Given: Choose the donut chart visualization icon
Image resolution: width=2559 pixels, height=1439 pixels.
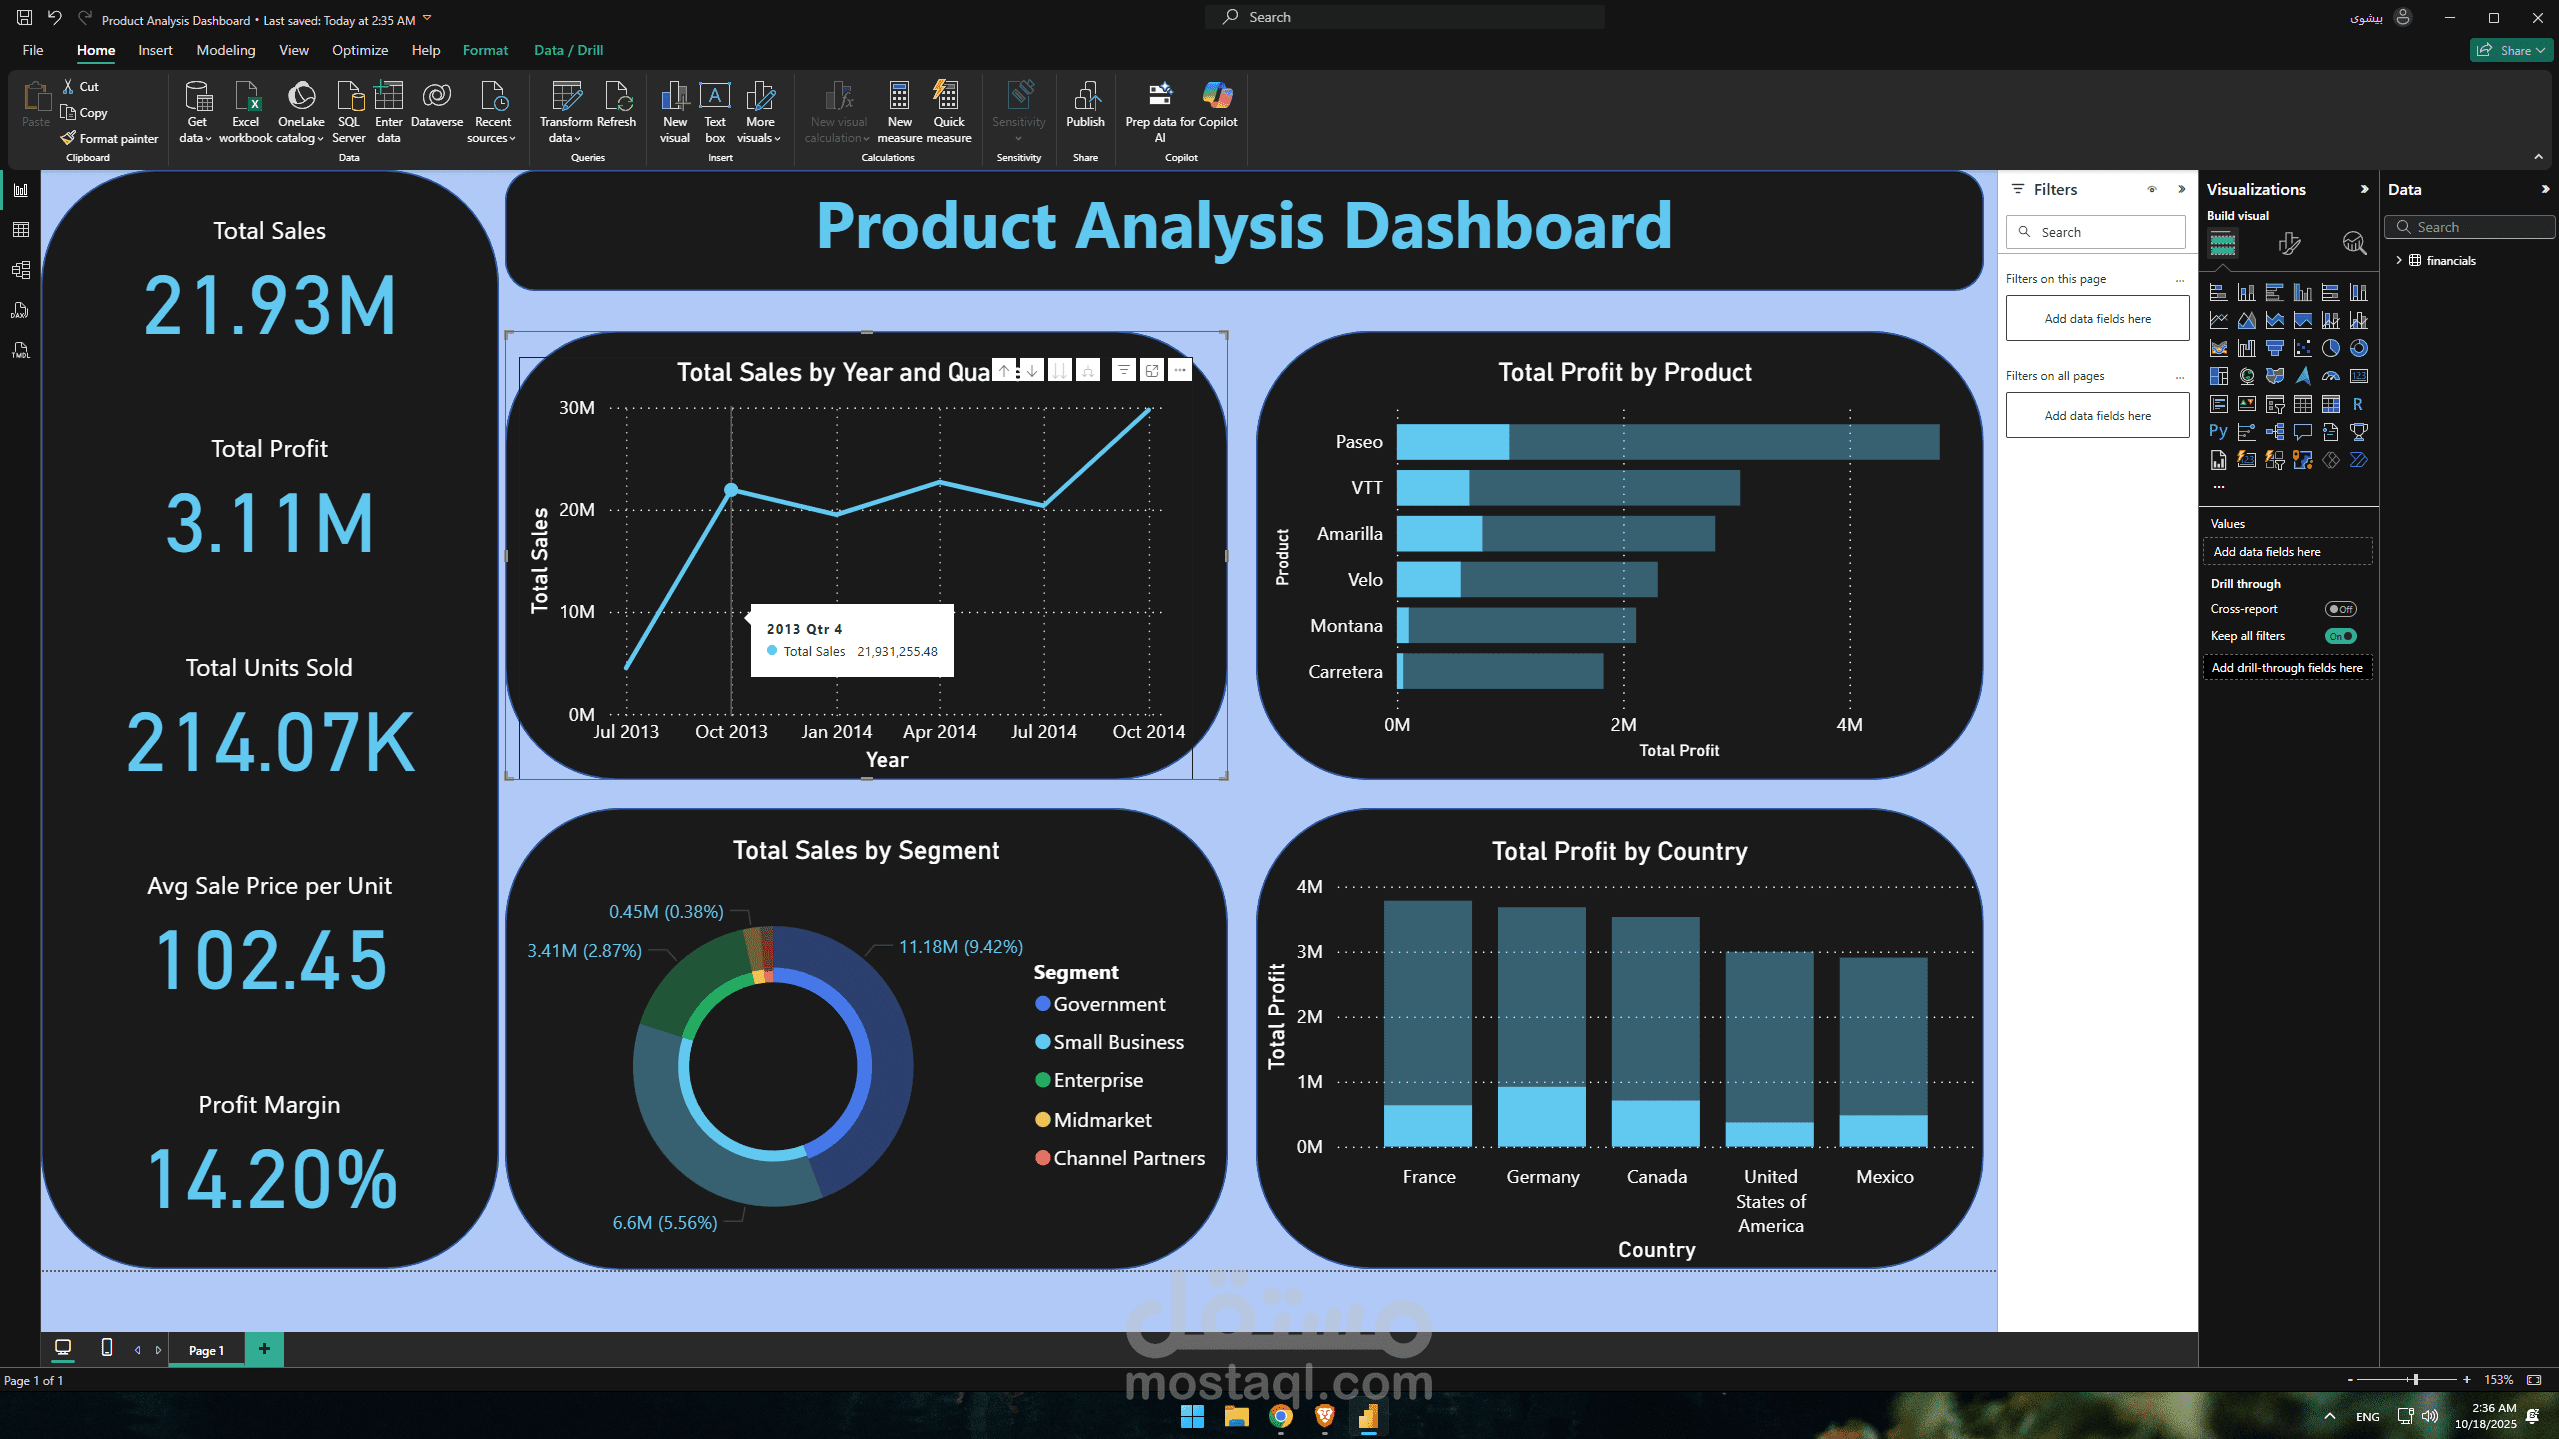Looking at the screenshot, I should [x=2358, y=348].
